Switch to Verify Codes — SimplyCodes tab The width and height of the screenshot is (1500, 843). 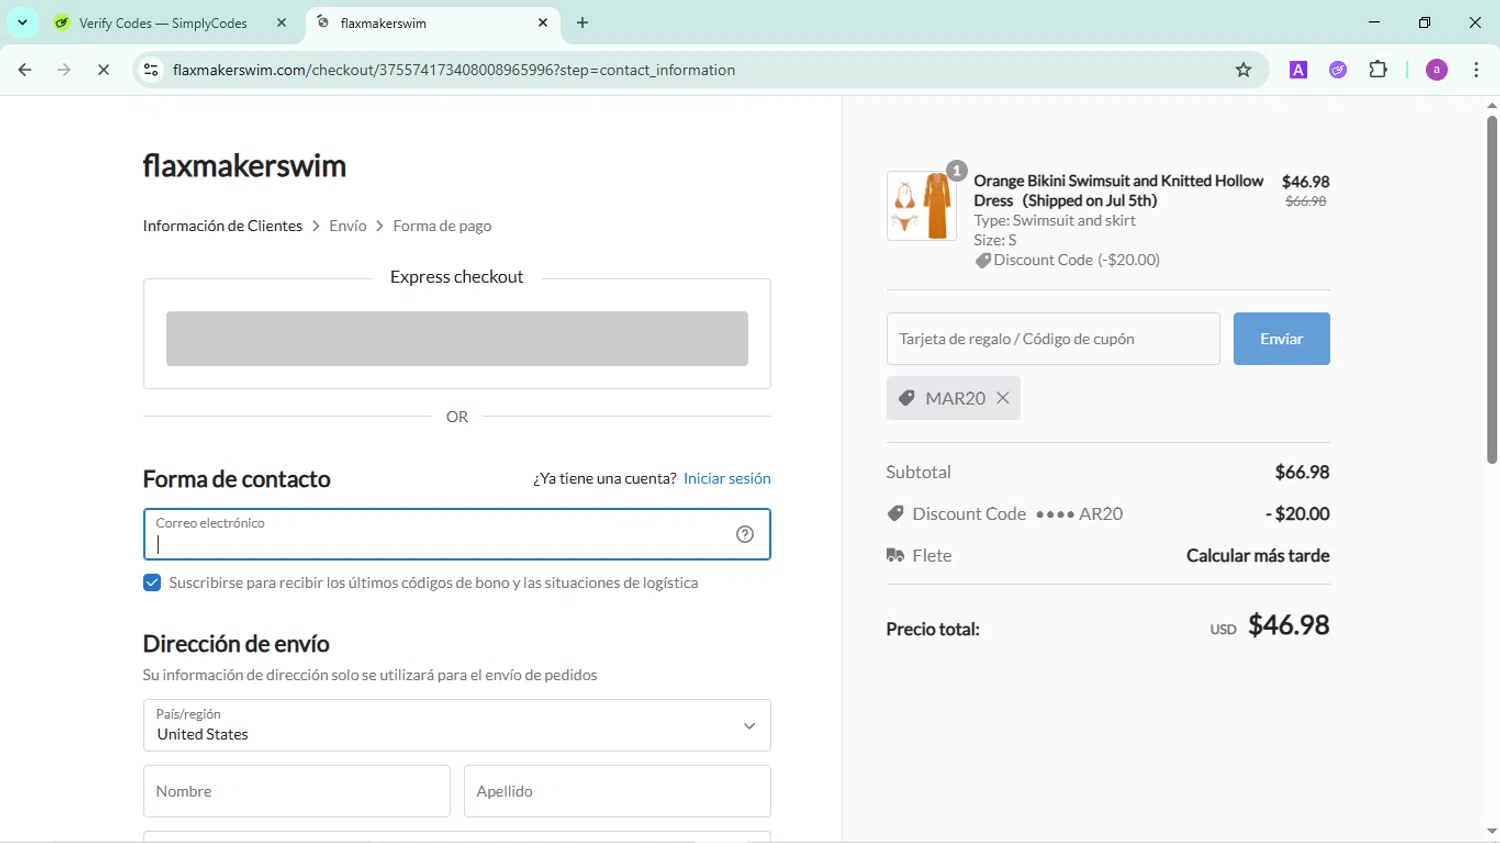coord(165,23)
